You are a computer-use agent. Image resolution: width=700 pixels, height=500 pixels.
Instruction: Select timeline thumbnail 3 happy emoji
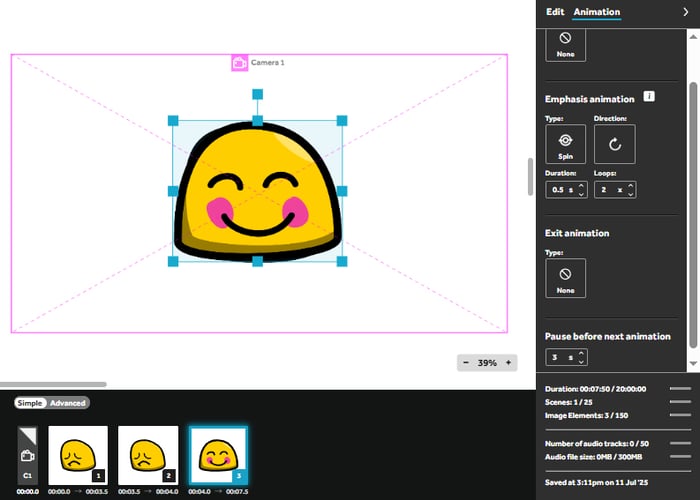218,455
